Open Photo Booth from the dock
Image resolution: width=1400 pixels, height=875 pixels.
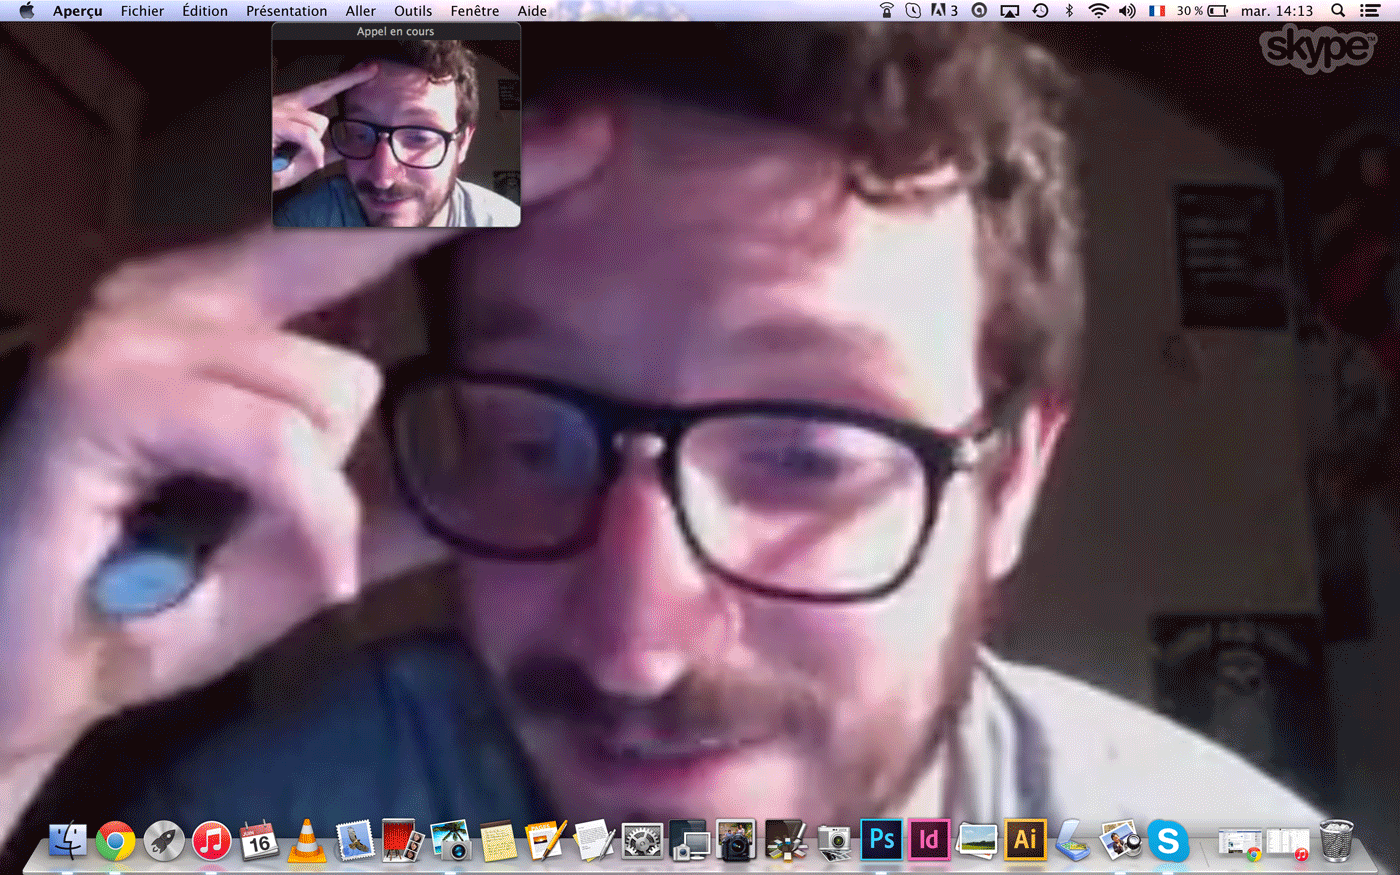[x=403, y=841]
